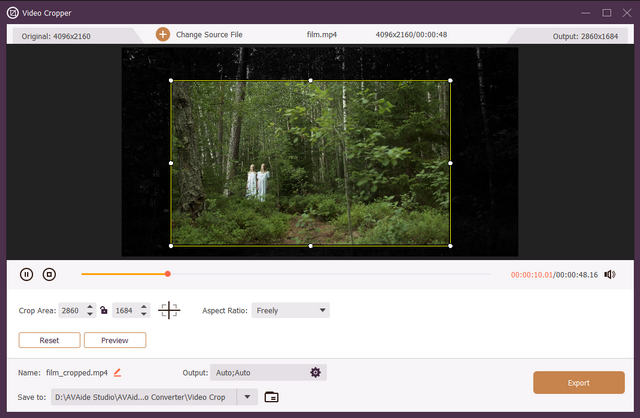
Task: Toggle the crop aspect lock icon
Action: pos(104,311)
